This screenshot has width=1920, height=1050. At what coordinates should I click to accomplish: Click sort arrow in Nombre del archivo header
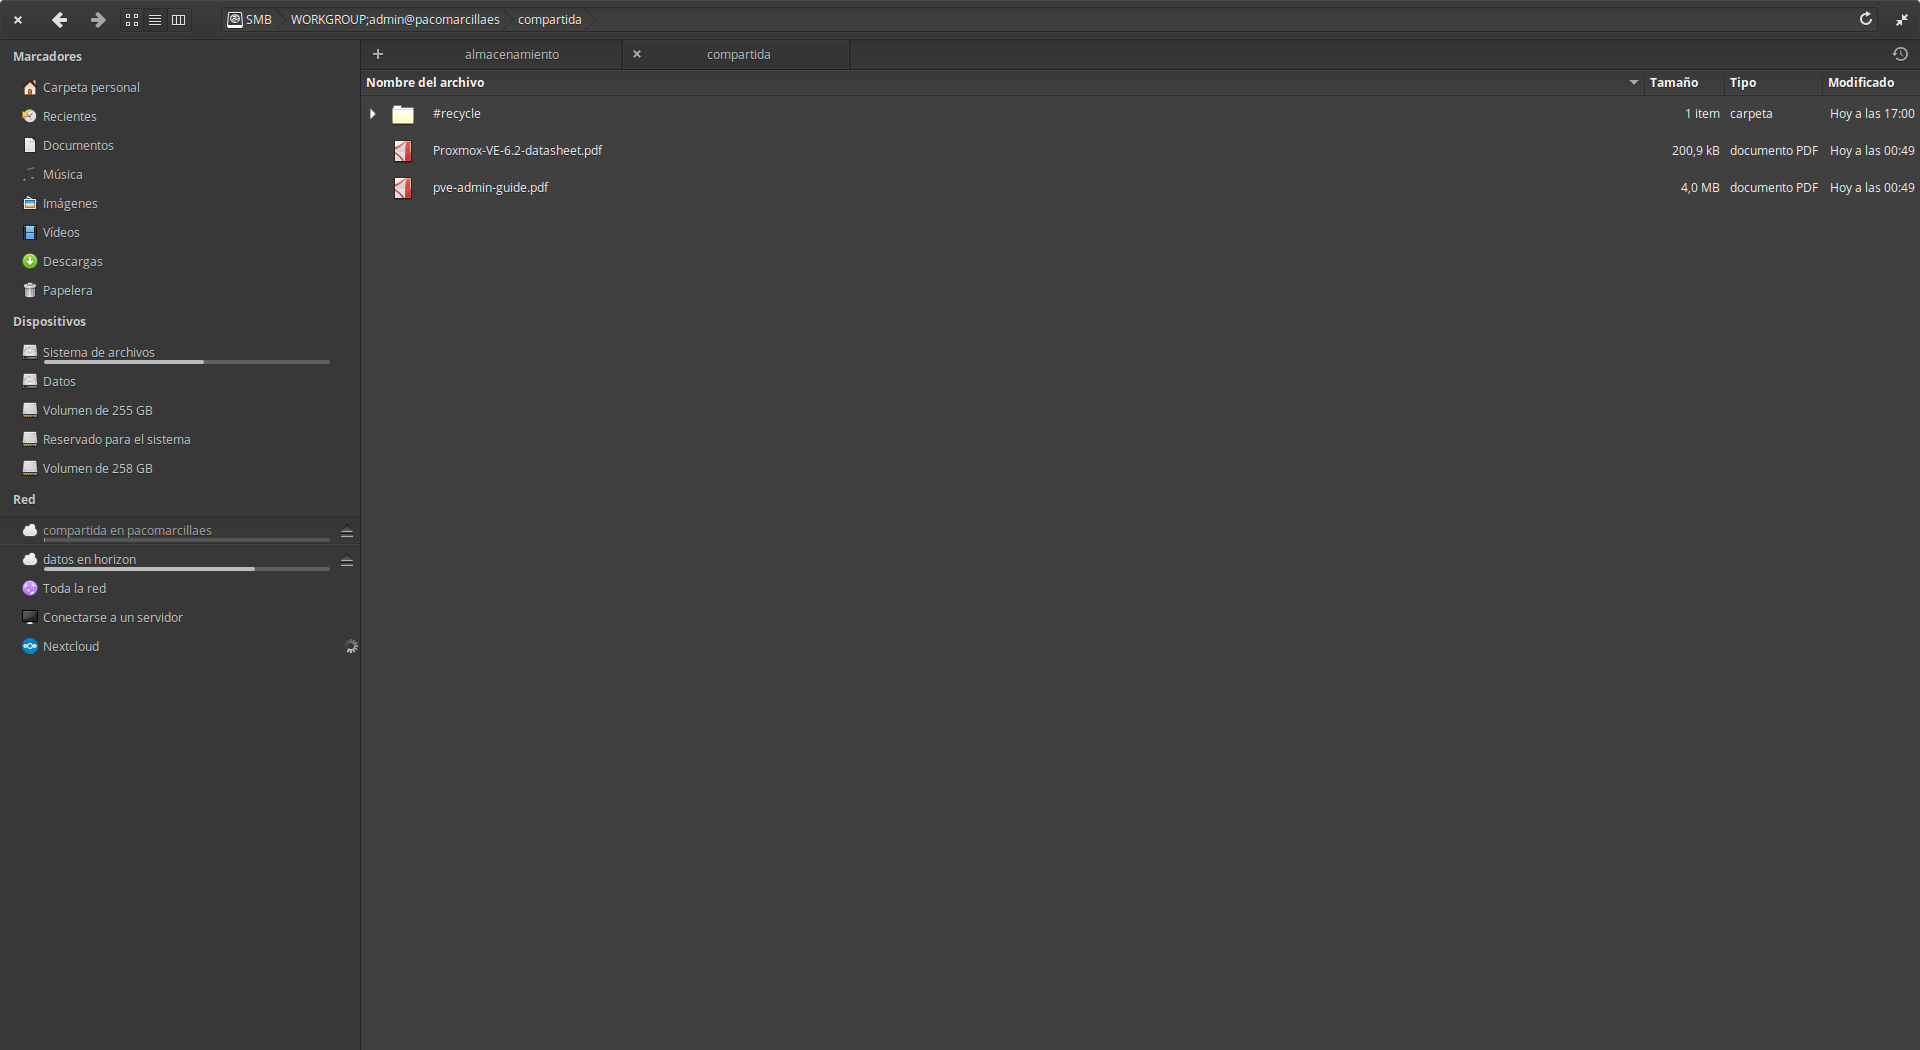pyautogui.click(x=1633, y=83)
